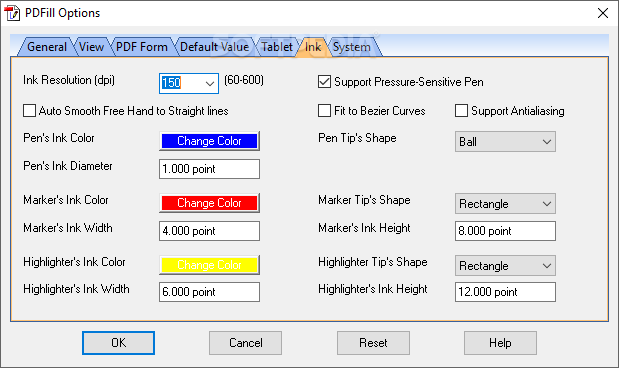Click the '(60-600)' range hint text
This screenshot has height=368, width=619.
(244, 80)
